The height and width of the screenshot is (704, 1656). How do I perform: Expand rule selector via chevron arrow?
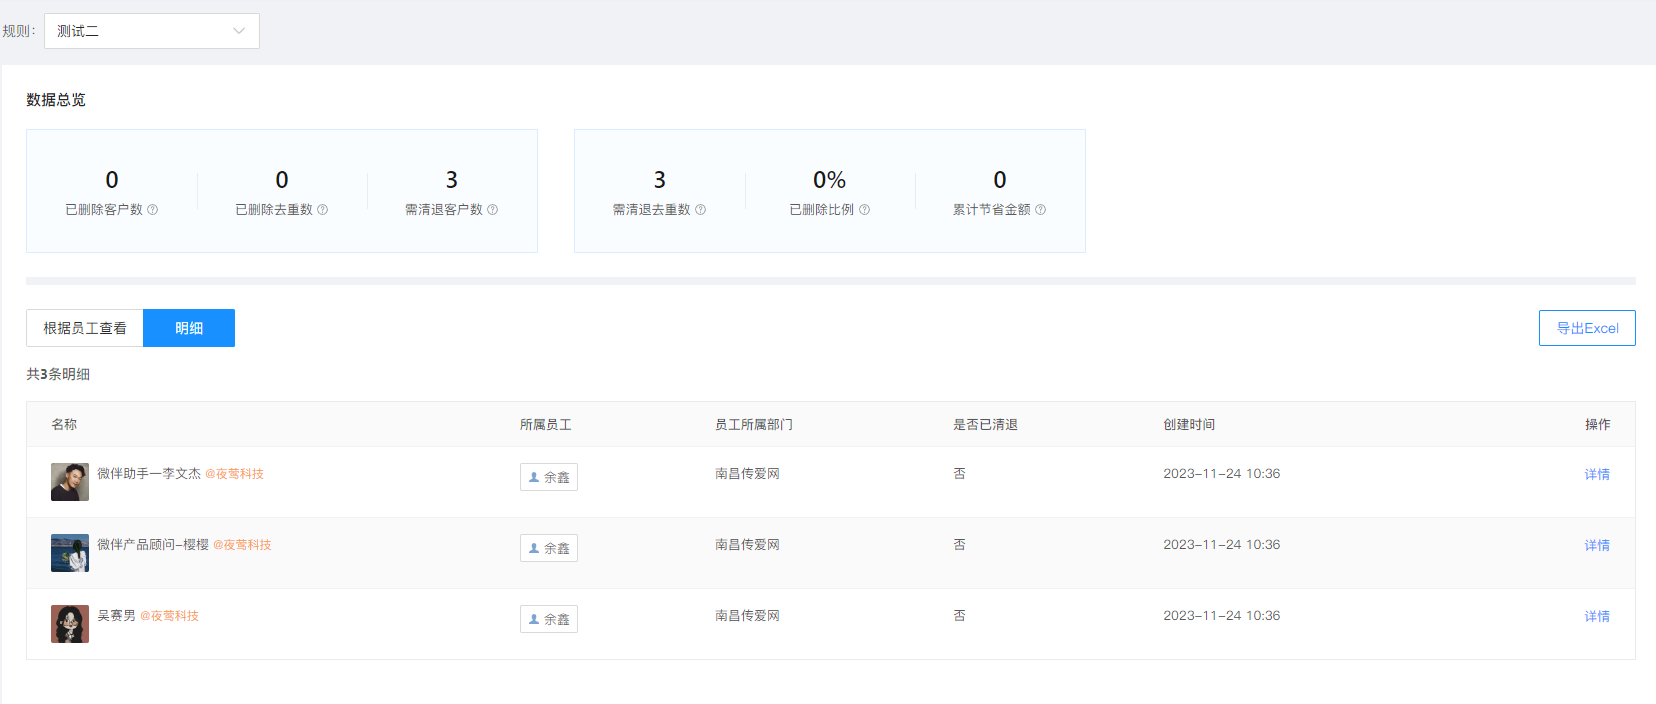pos(239,31)
